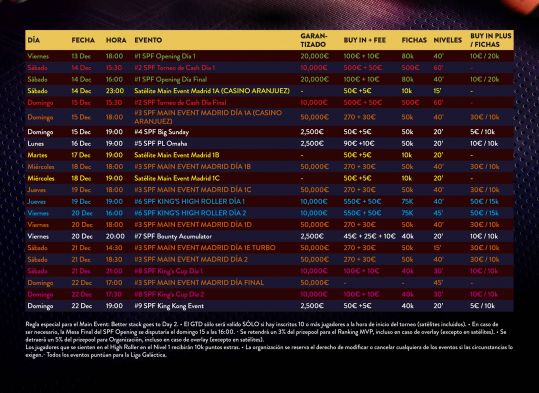539x393 pixels.
Task: Click #3 SPF Main Event Madrid Día Final
Action: coord(199,283)
